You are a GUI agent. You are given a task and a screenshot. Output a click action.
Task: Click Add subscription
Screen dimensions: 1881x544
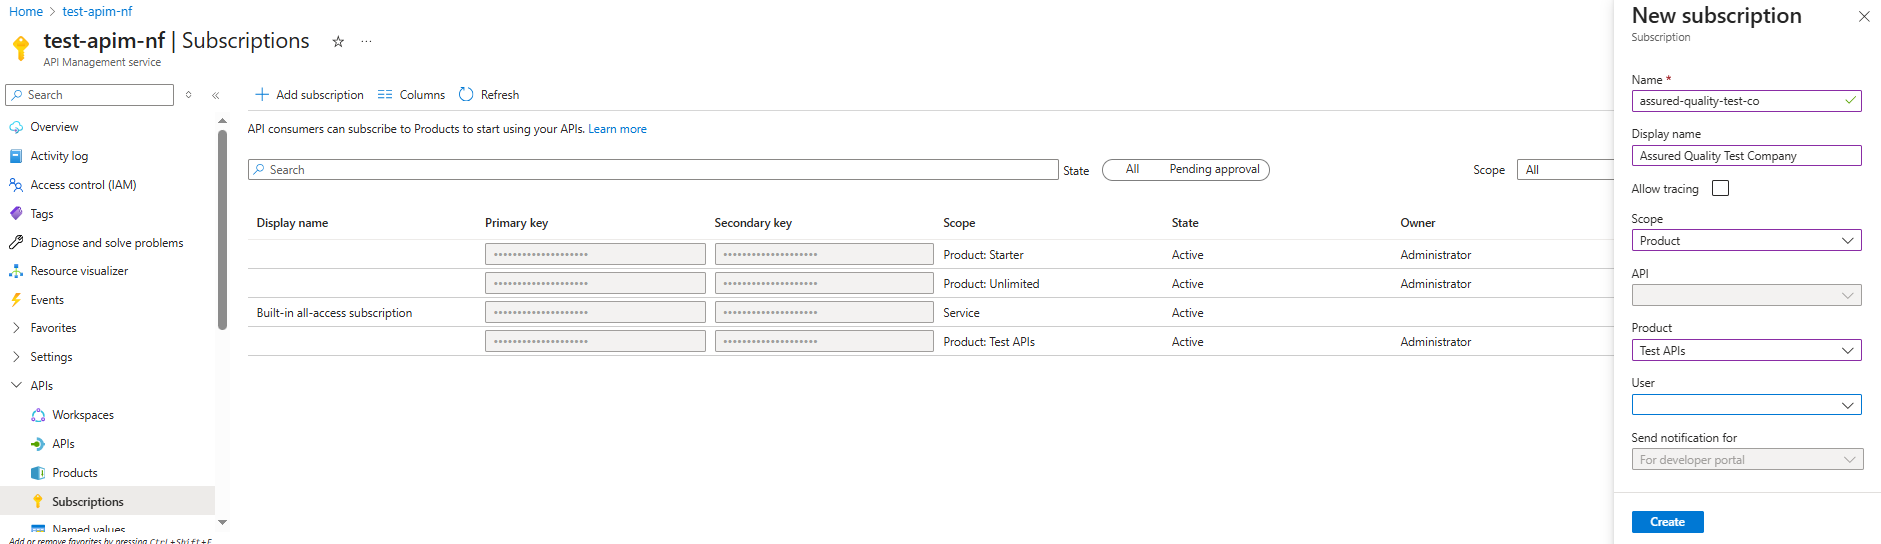tap(309, 95)
